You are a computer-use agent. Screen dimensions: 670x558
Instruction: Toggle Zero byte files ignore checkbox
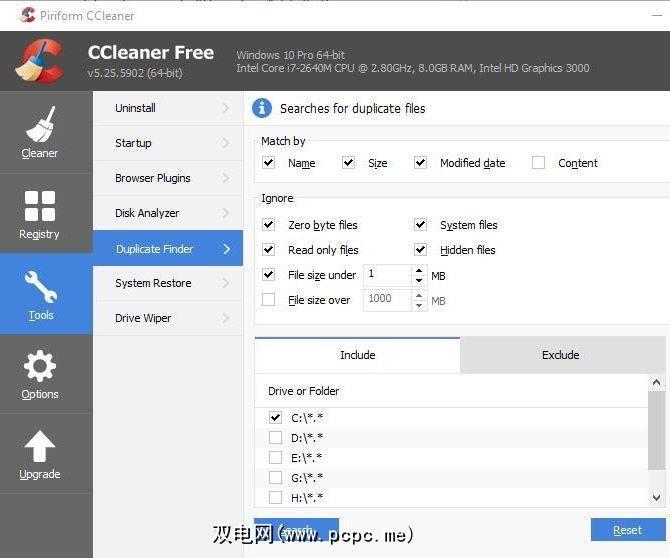[268, 224]
